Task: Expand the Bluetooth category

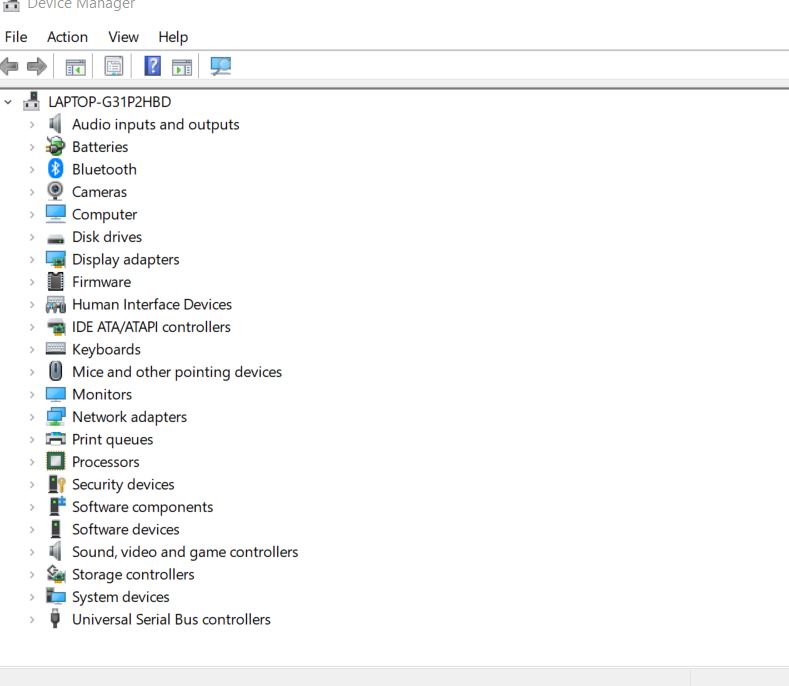Action: coord(32,169)
